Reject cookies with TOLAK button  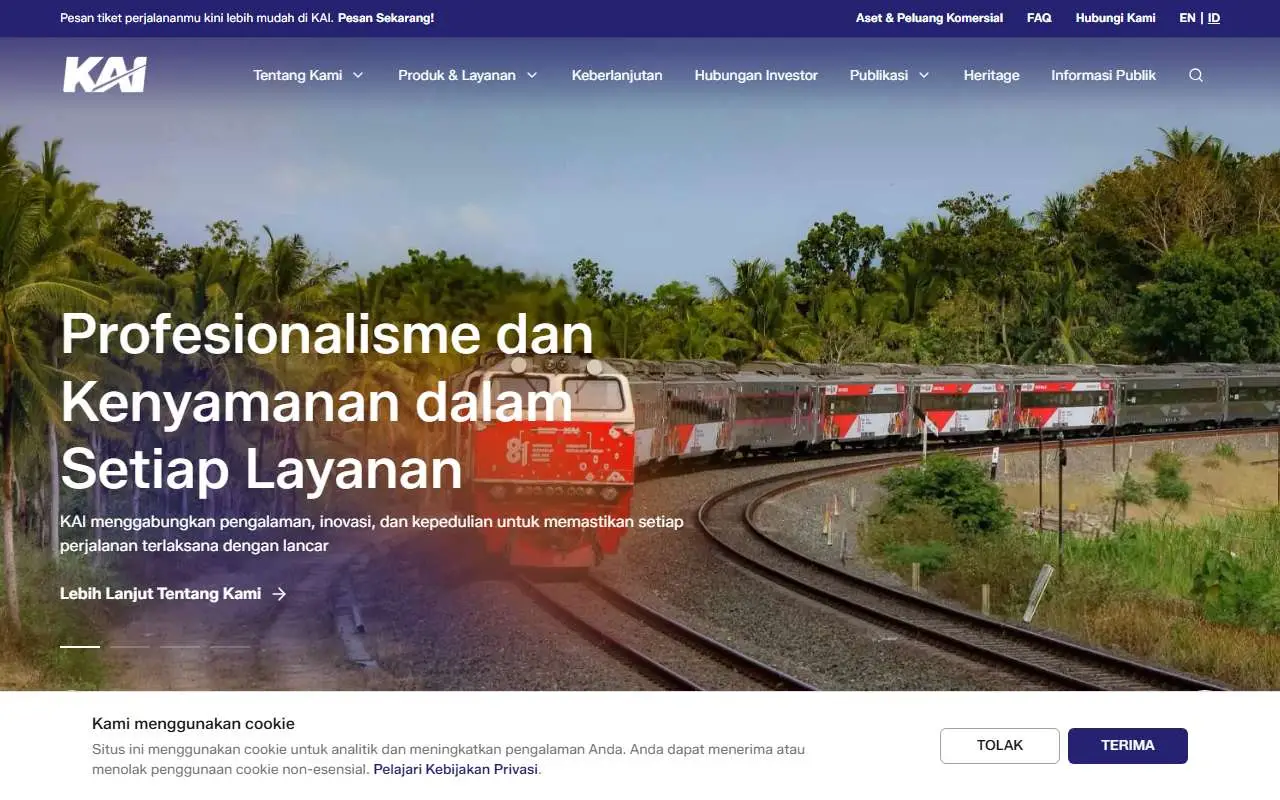pyautogui.click(x=1000, y=746)
